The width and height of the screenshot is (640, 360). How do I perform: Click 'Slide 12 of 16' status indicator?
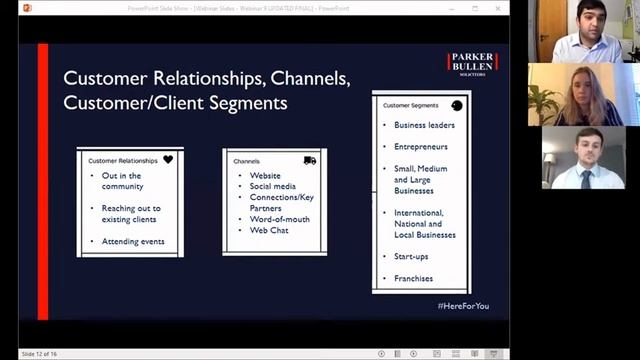click(x=39, y=354)
